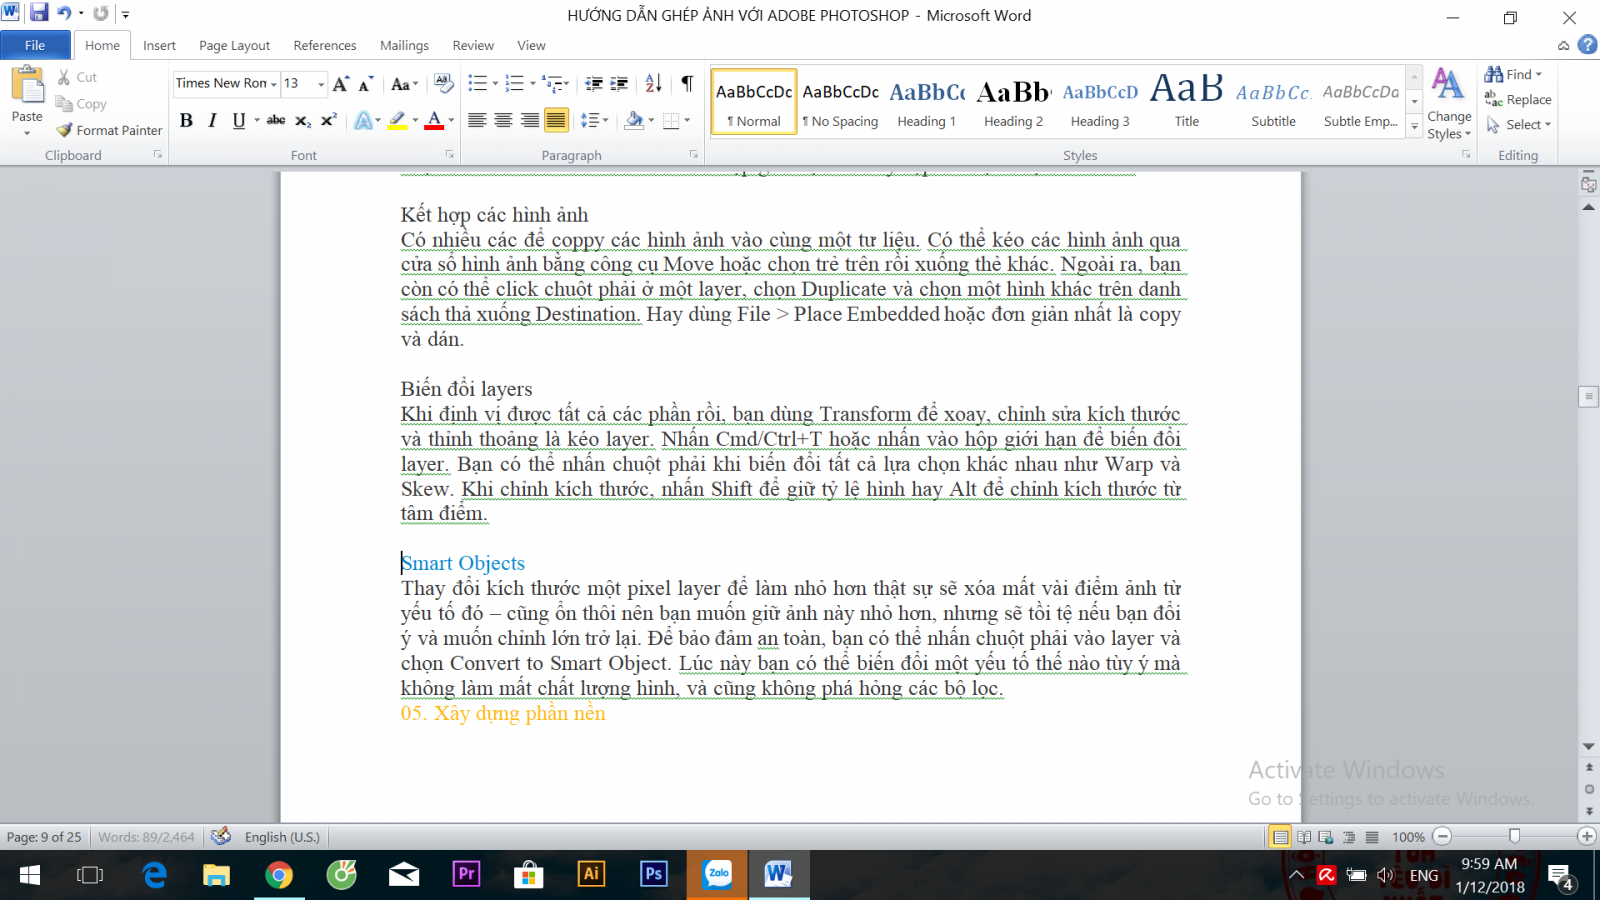Click the Photoshop icon in taskbar

click(x=654, y=874)
